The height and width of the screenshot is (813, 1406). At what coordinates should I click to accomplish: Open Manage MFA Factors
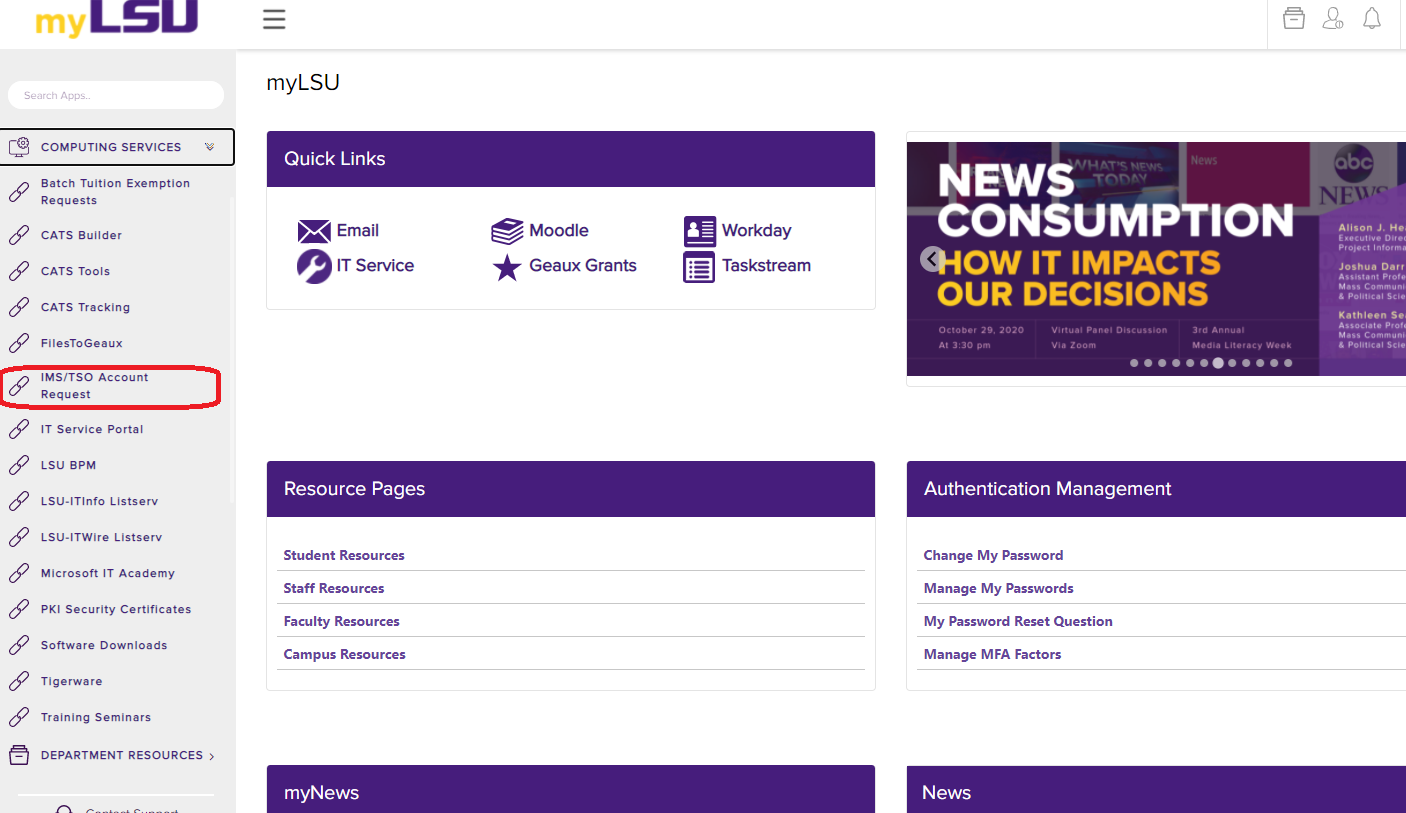pyautogui.click(x=992, y=654)
